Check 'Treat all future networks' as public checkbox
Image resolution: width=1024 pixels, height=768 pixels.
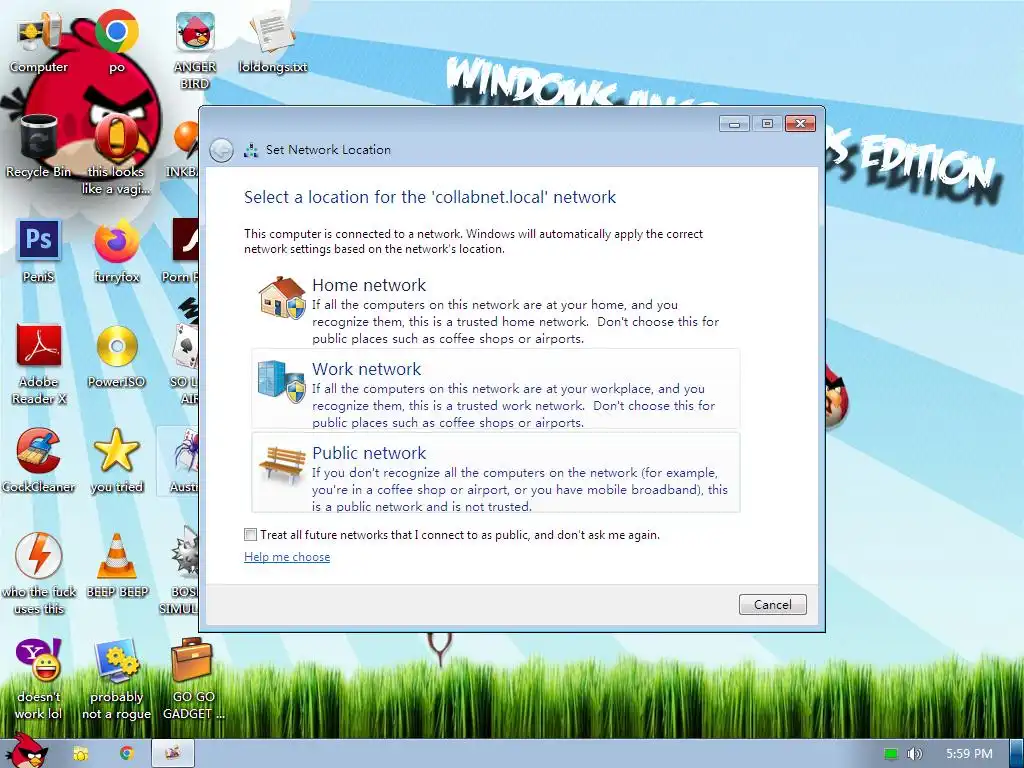pyautogui.click(x=250, y=535)
